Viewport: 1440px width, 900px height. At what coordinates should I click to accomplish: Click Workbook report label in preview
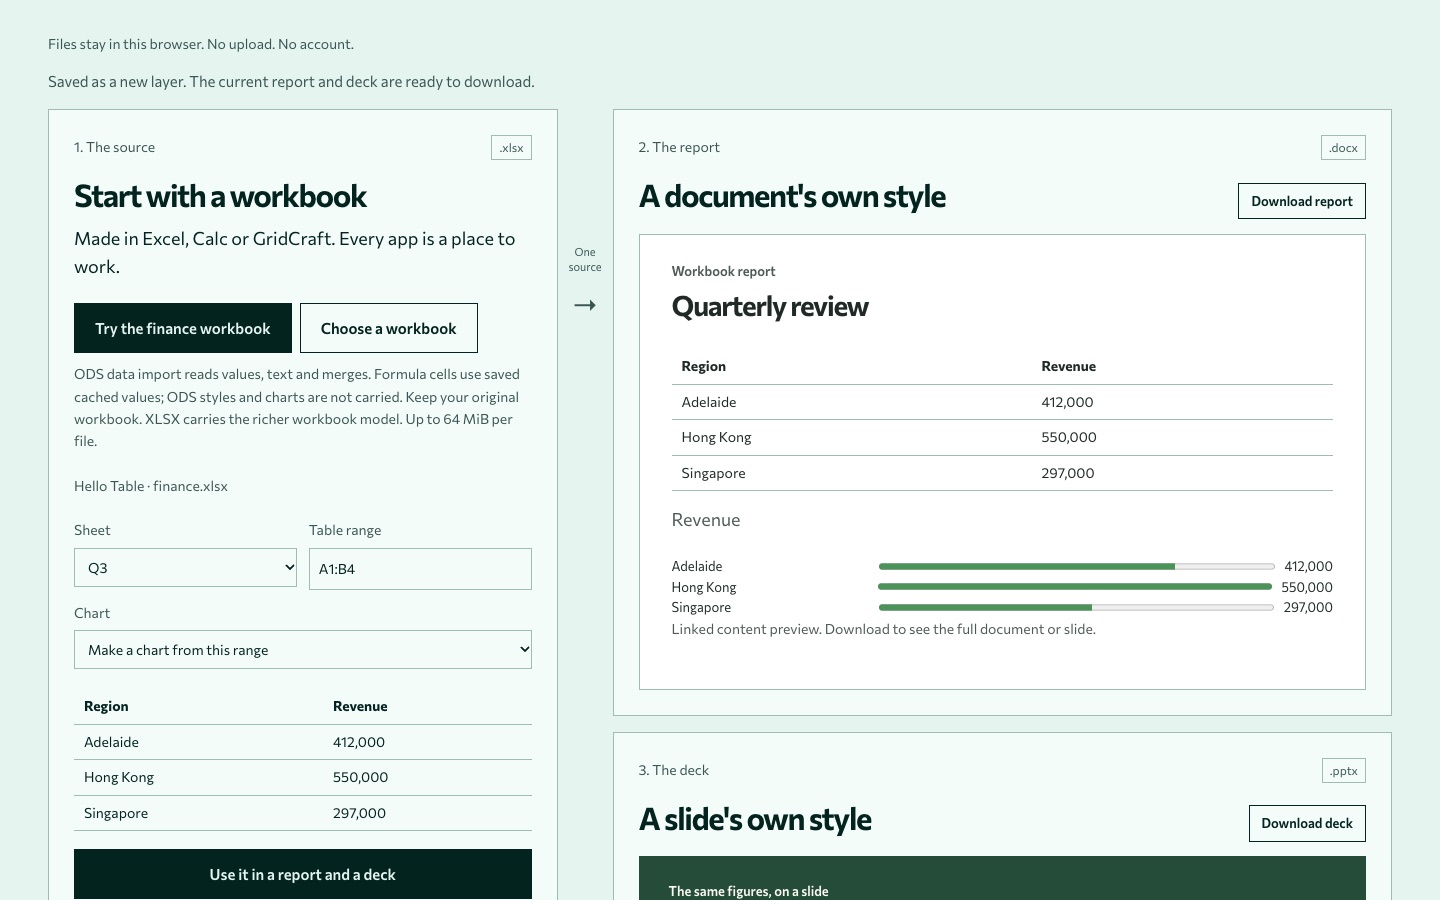724,271
